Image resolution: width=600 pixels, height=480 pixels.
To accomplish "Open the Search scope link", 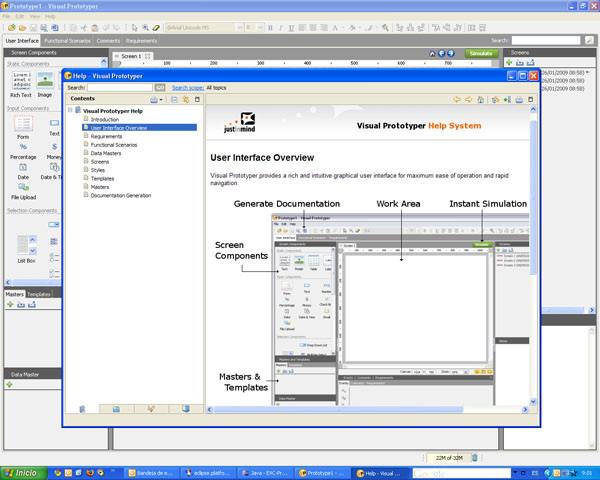I will [188, 88].
